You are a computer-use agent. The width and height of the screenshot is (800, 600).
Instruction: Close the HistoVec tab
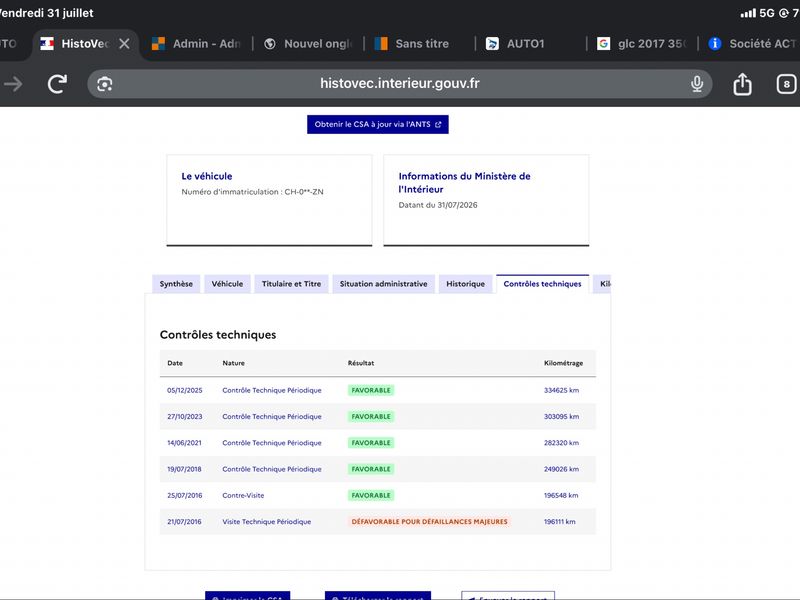click(x=124, y=44)
